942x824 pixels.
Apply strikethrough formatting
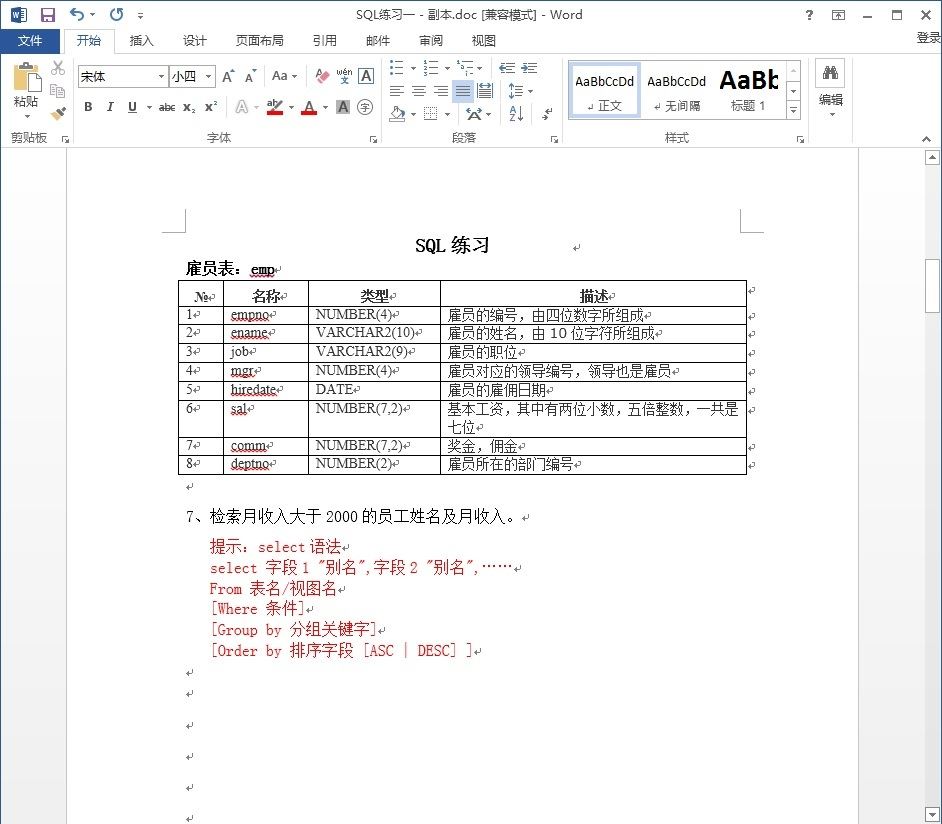click(x=166, y=108)
